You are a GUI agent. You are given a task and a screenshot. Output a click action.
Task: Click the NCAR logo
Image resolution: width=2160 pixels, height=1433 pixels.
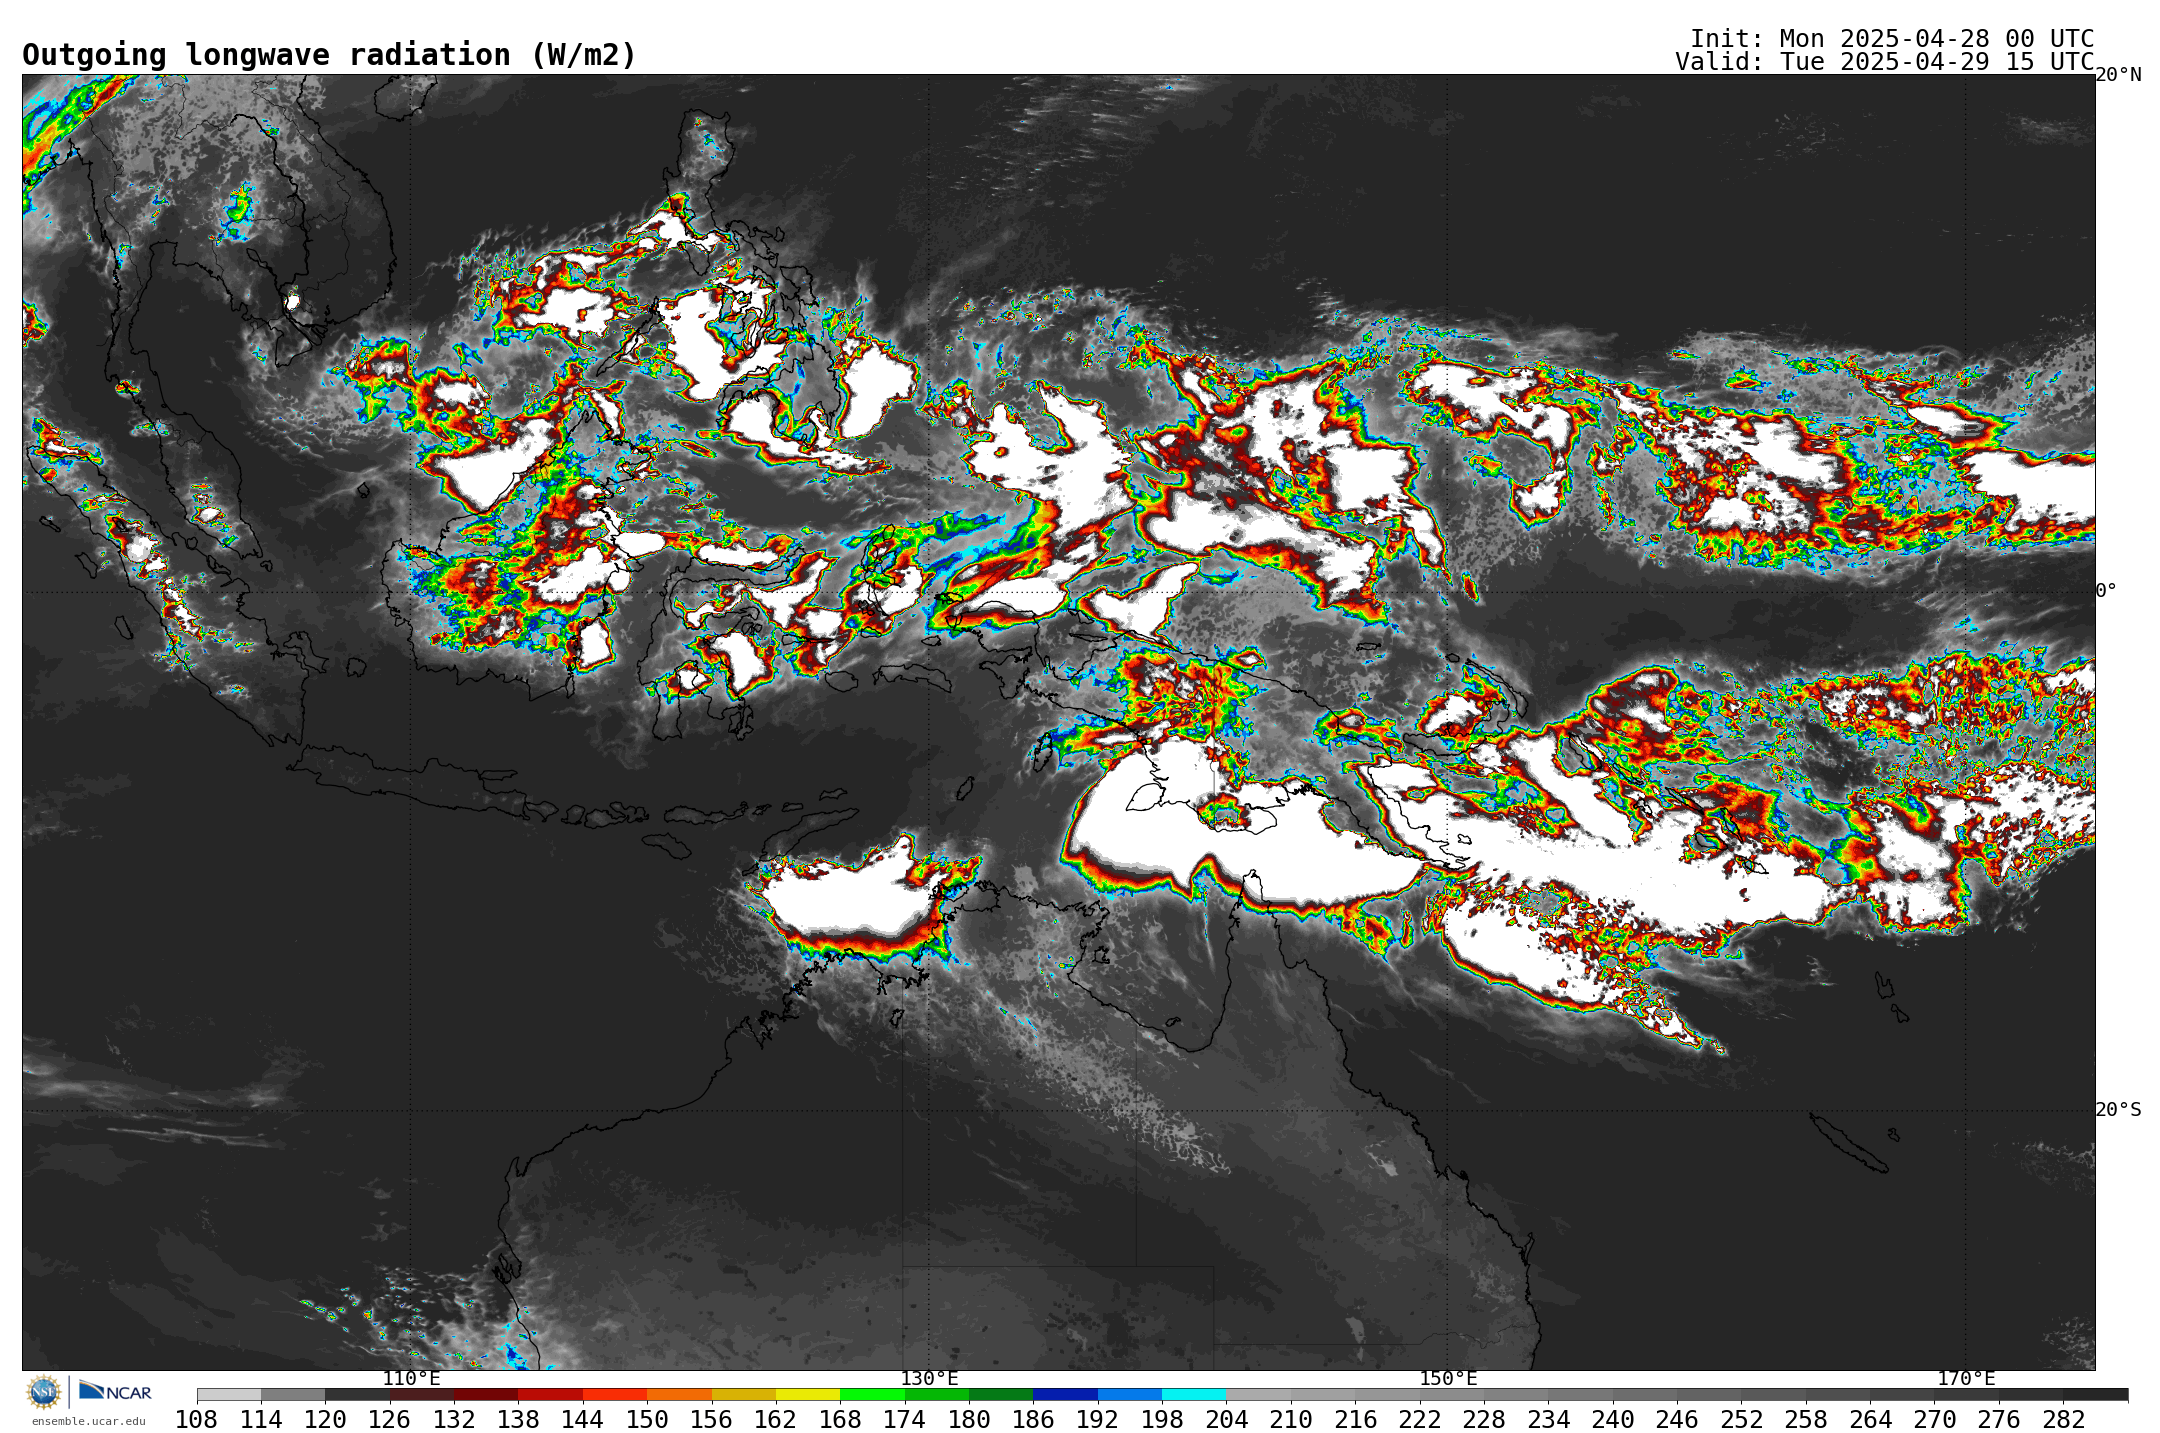click(115, 1391)
